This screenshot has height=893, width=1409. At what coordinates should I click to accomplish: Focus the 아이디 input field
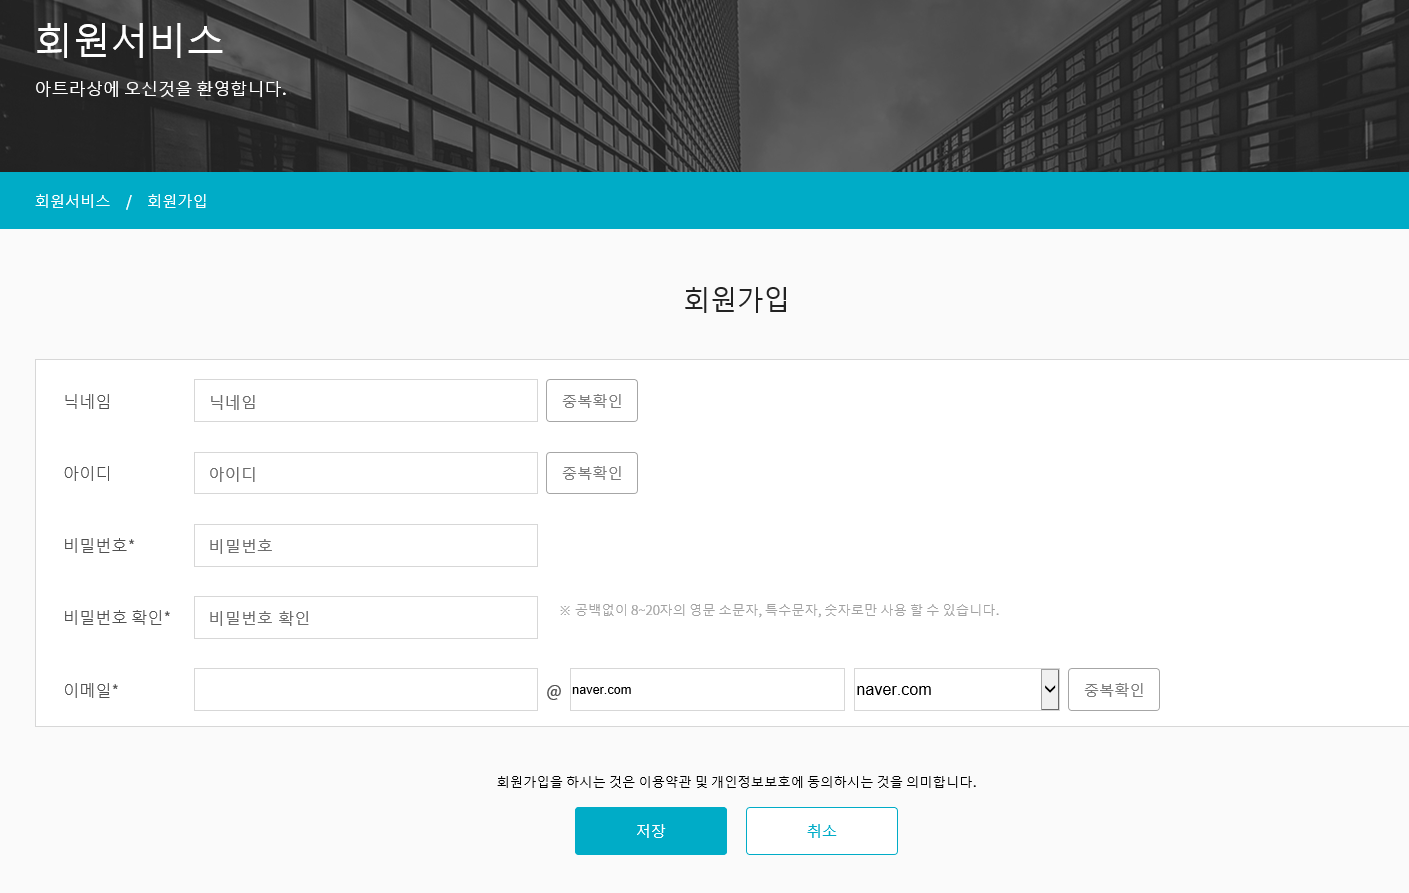[366, 473]
